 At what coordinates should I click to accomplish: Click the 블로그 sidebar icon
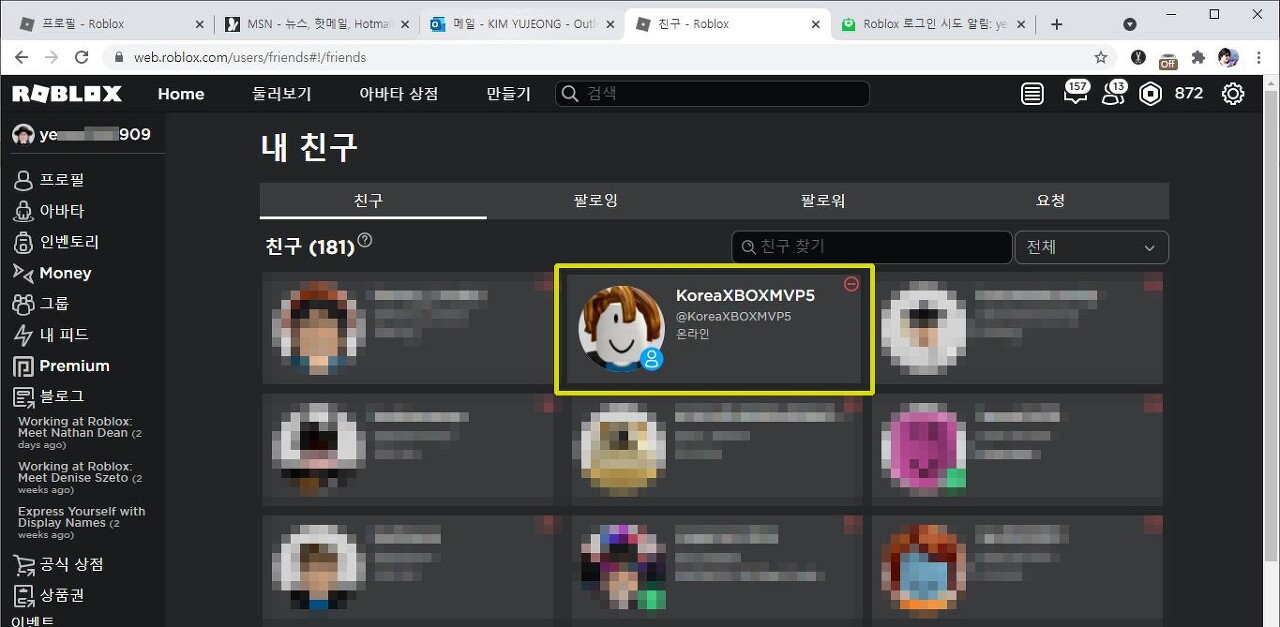pyautogui.click(x=23, y=397)
